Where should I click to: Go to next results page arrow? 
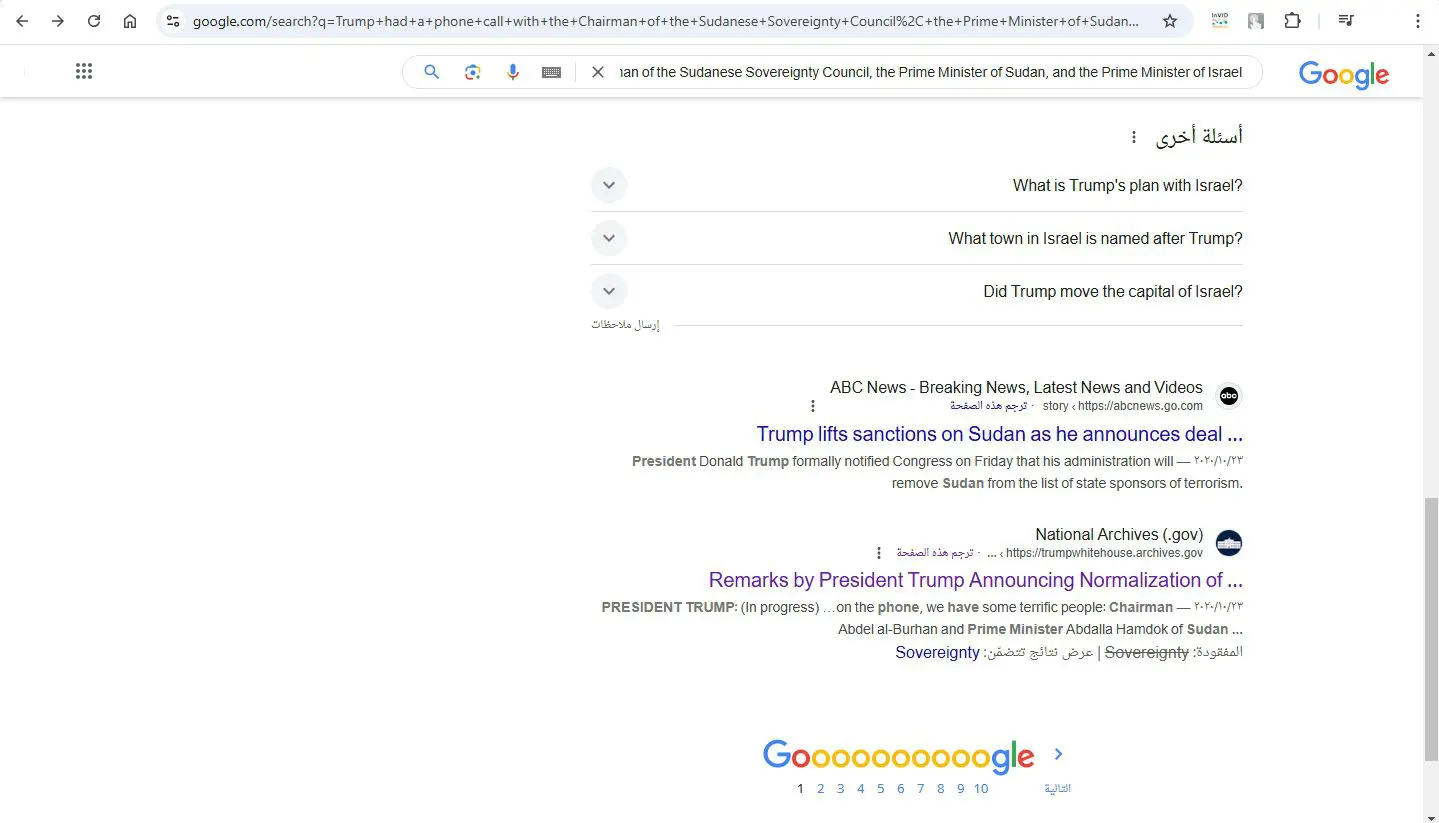tap(1058, 754)
